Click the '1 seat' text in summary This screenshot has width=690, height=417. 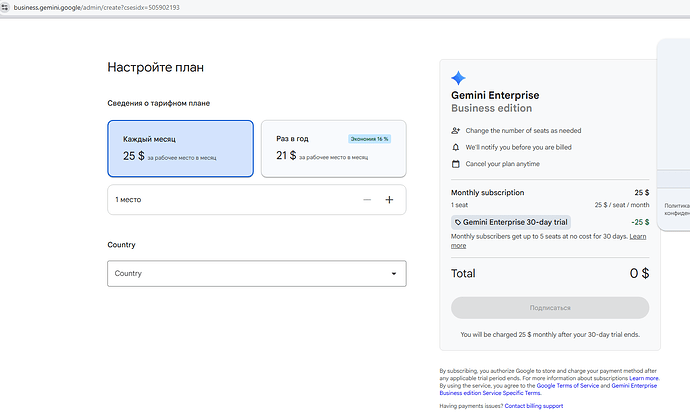point(459,205)
